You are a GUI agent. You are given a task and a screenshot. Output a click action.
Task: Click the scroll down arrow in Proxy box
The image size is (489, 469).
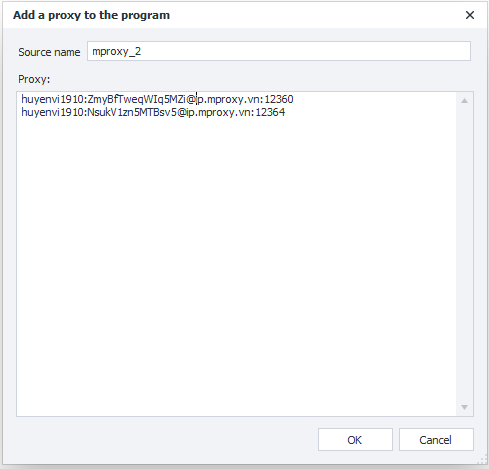pos(464,407)
